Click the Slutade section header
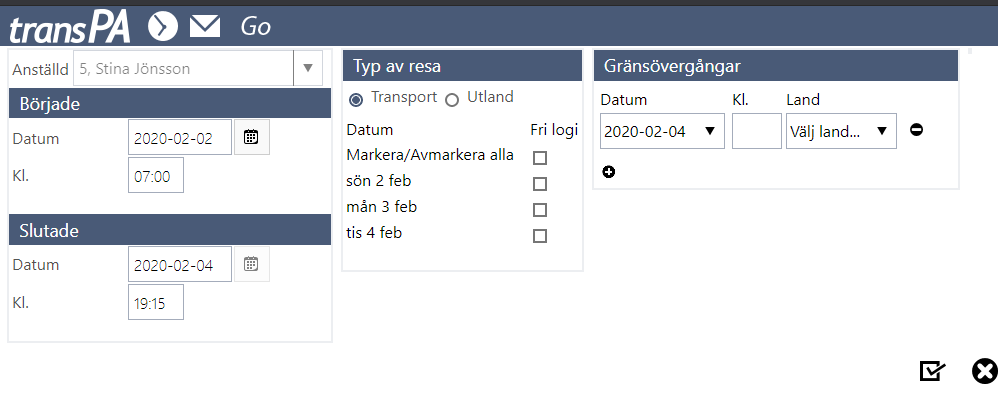The width and height of the screenshot is (998, 415). tap(170, 230)
